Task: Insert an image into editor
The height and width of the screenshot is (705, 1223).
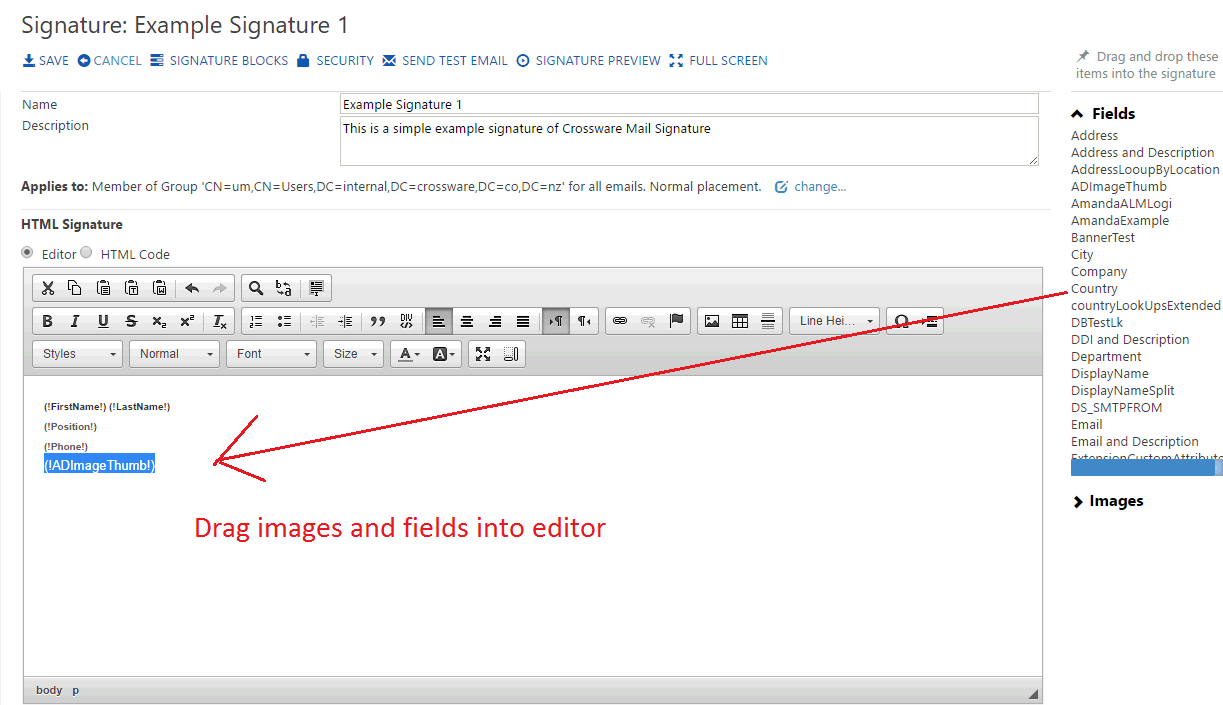Action: coord(712,321)
